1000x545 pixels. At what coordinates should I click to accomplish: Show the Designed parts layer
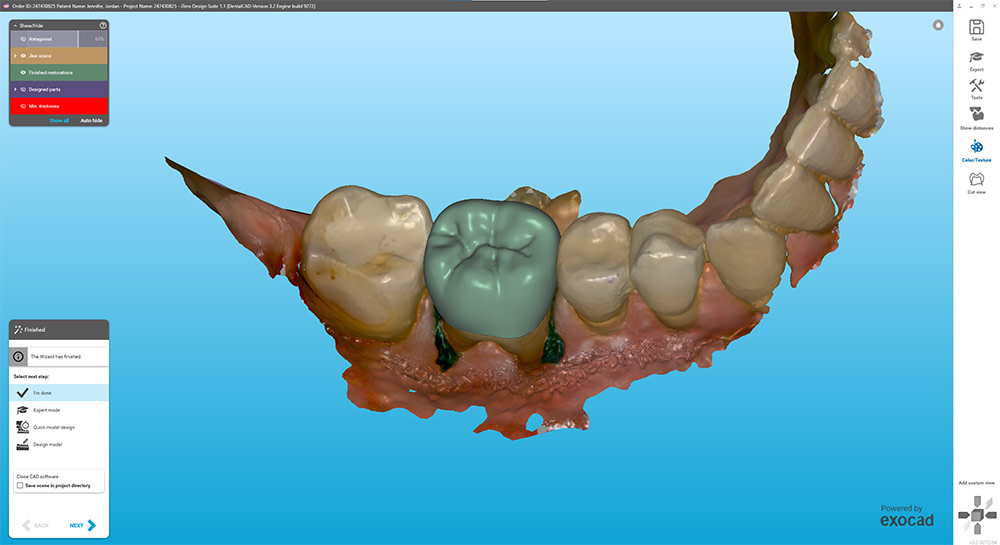pyautogui.click(x=23, y=89)
